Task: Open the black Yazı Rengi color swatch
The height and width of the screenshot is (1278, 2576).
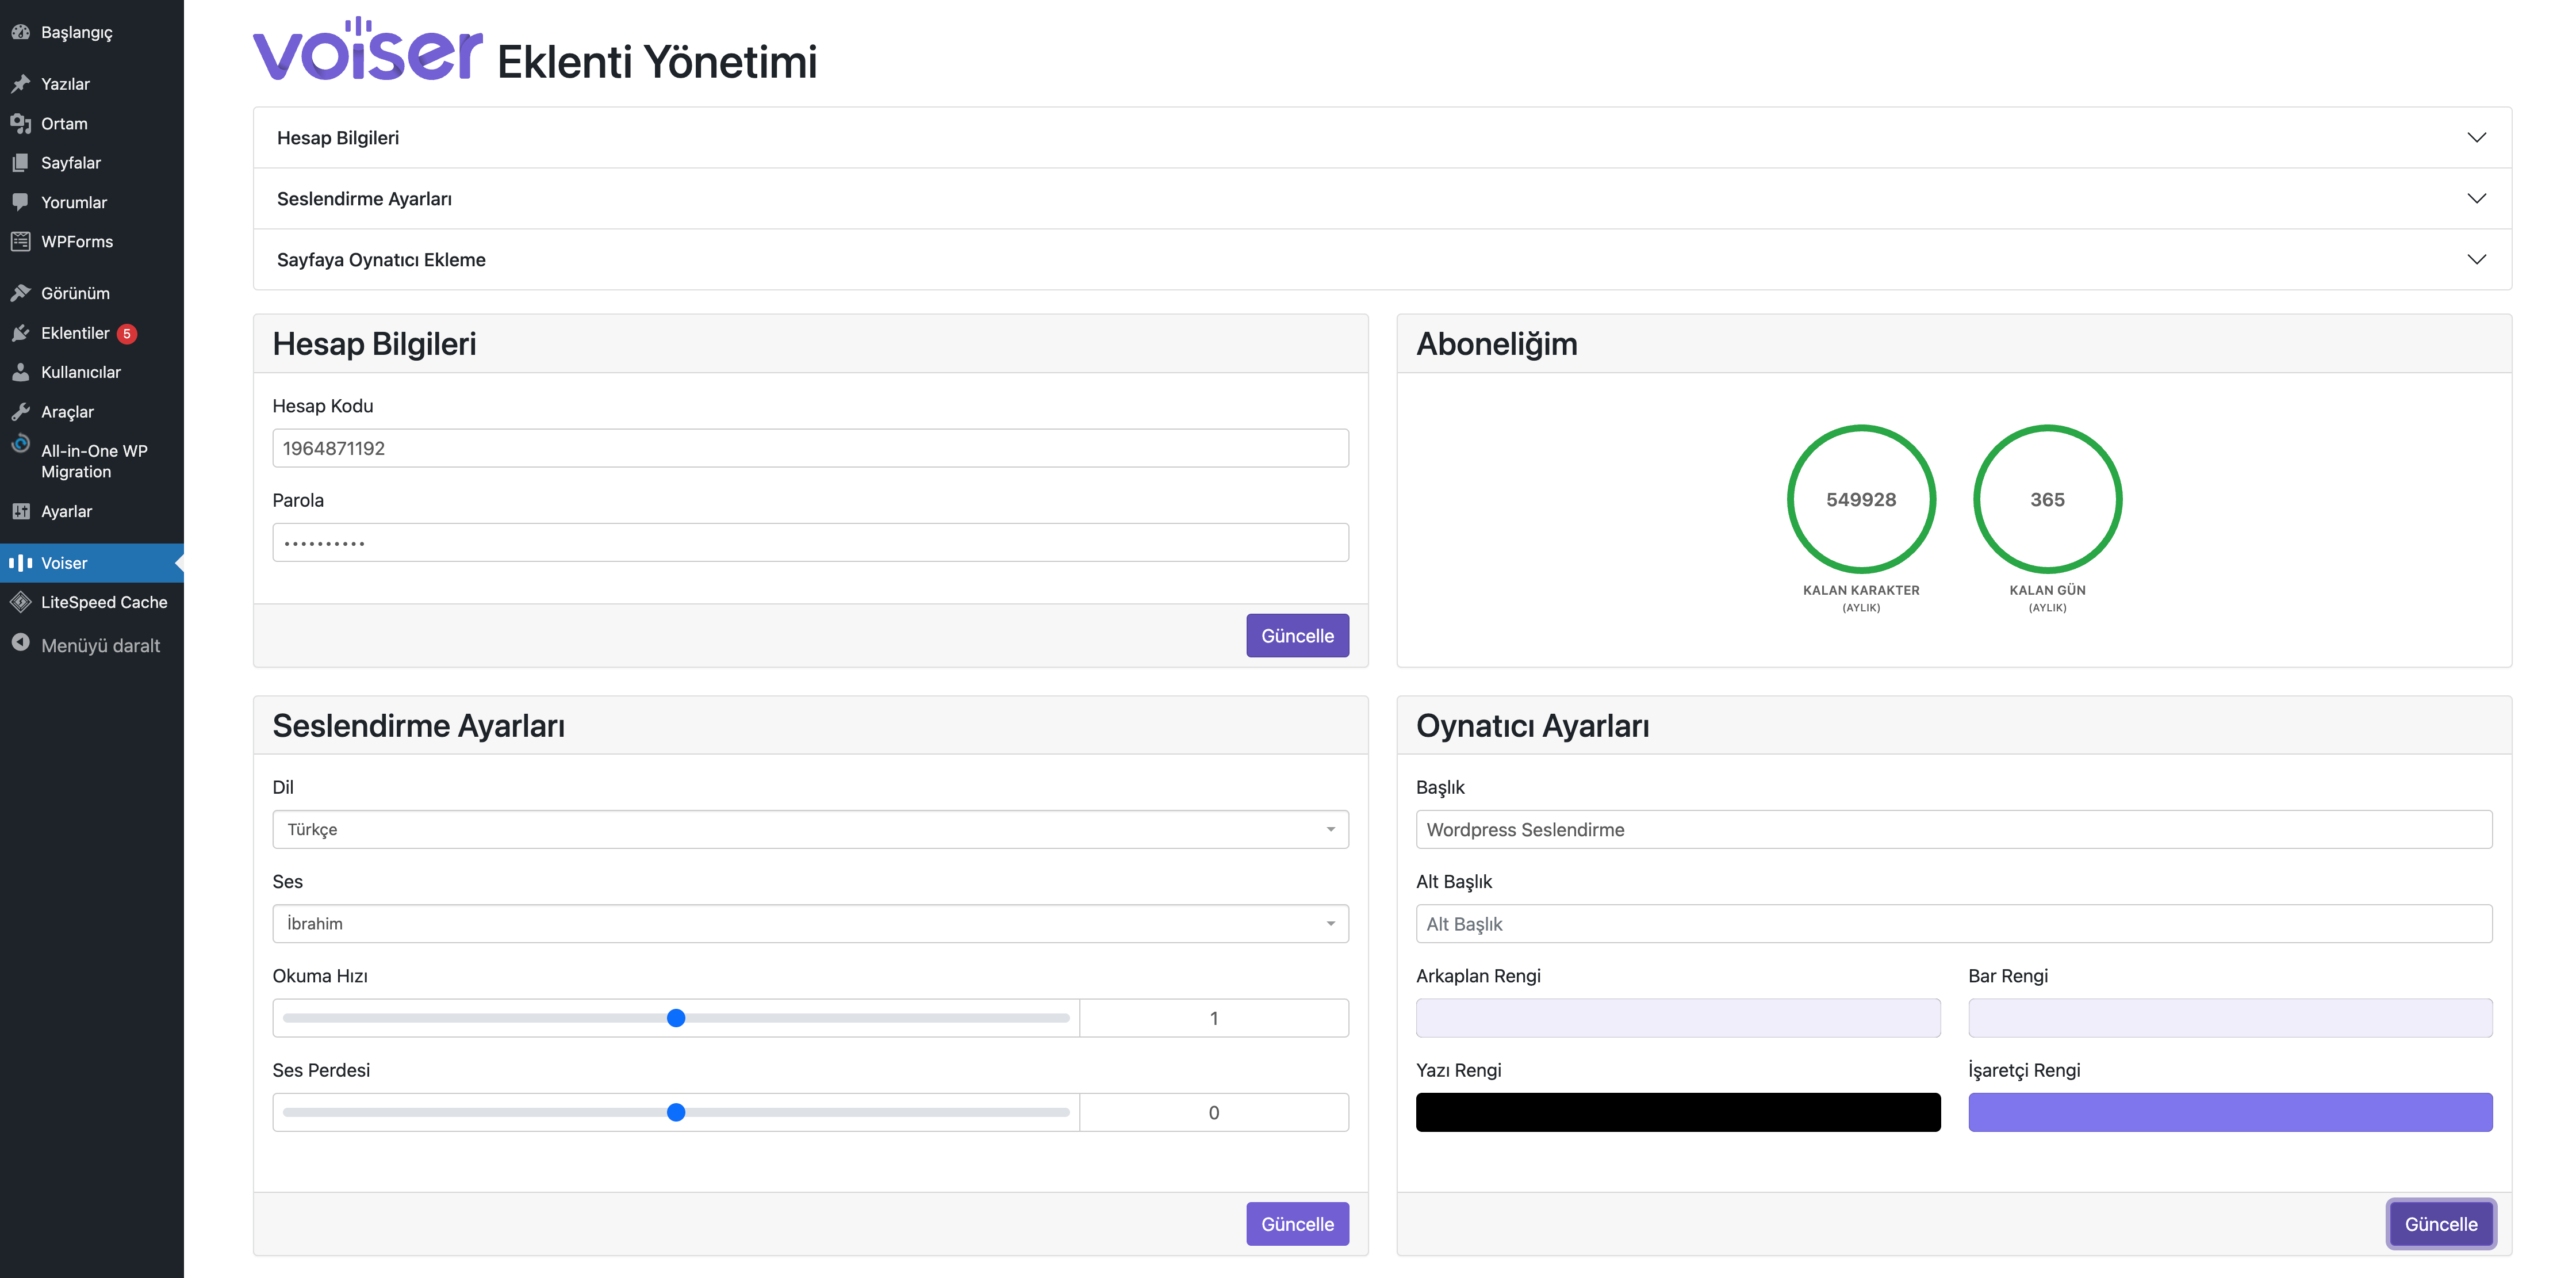Action: (x=1678, y=1112)
